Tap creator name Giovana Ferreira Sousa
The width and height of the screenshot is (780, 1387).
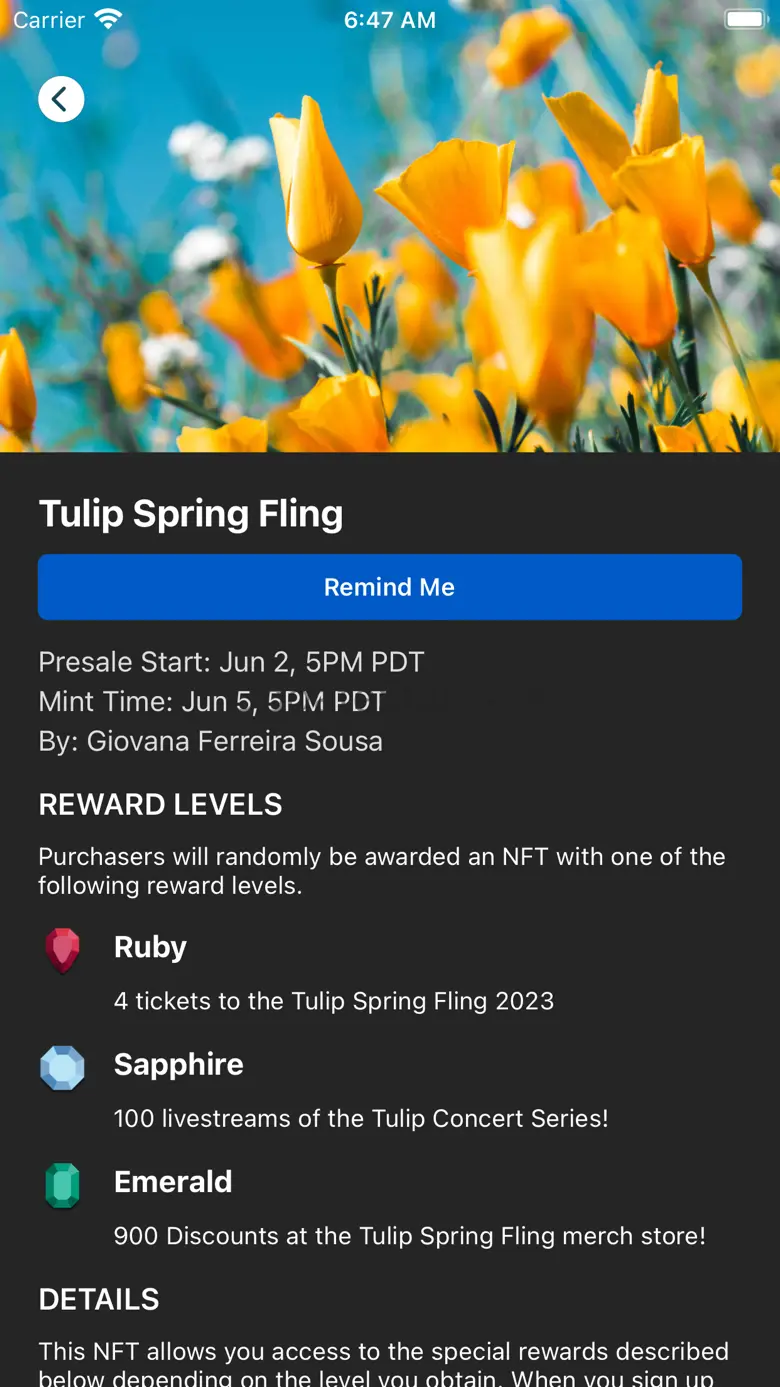pos(234,741)
